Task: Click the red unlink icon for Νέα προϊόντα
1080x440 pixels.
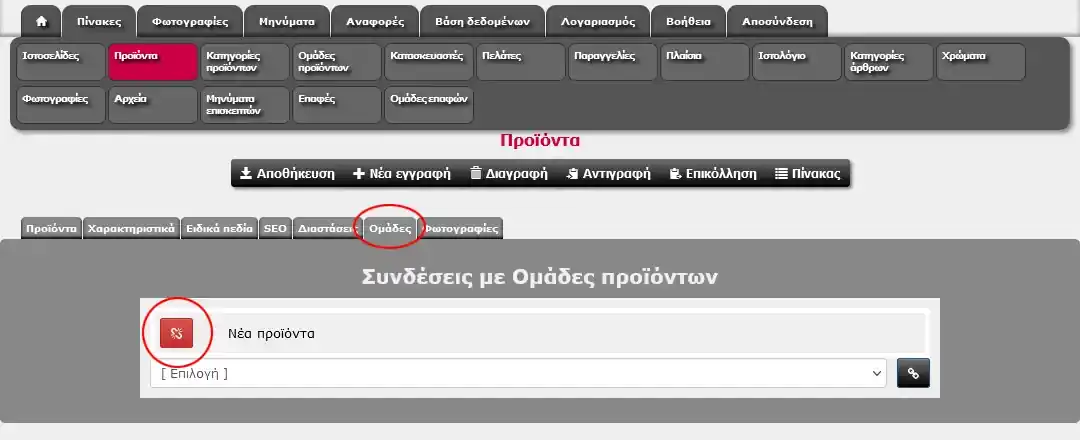Action: point(176,333)
